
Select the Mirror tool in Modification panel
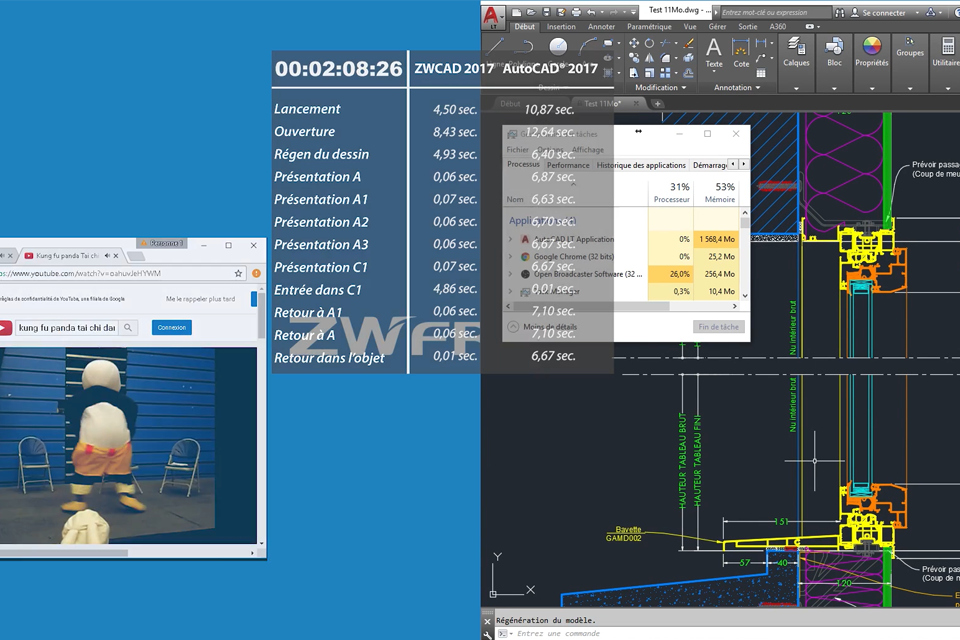click(x=649, y=58)
